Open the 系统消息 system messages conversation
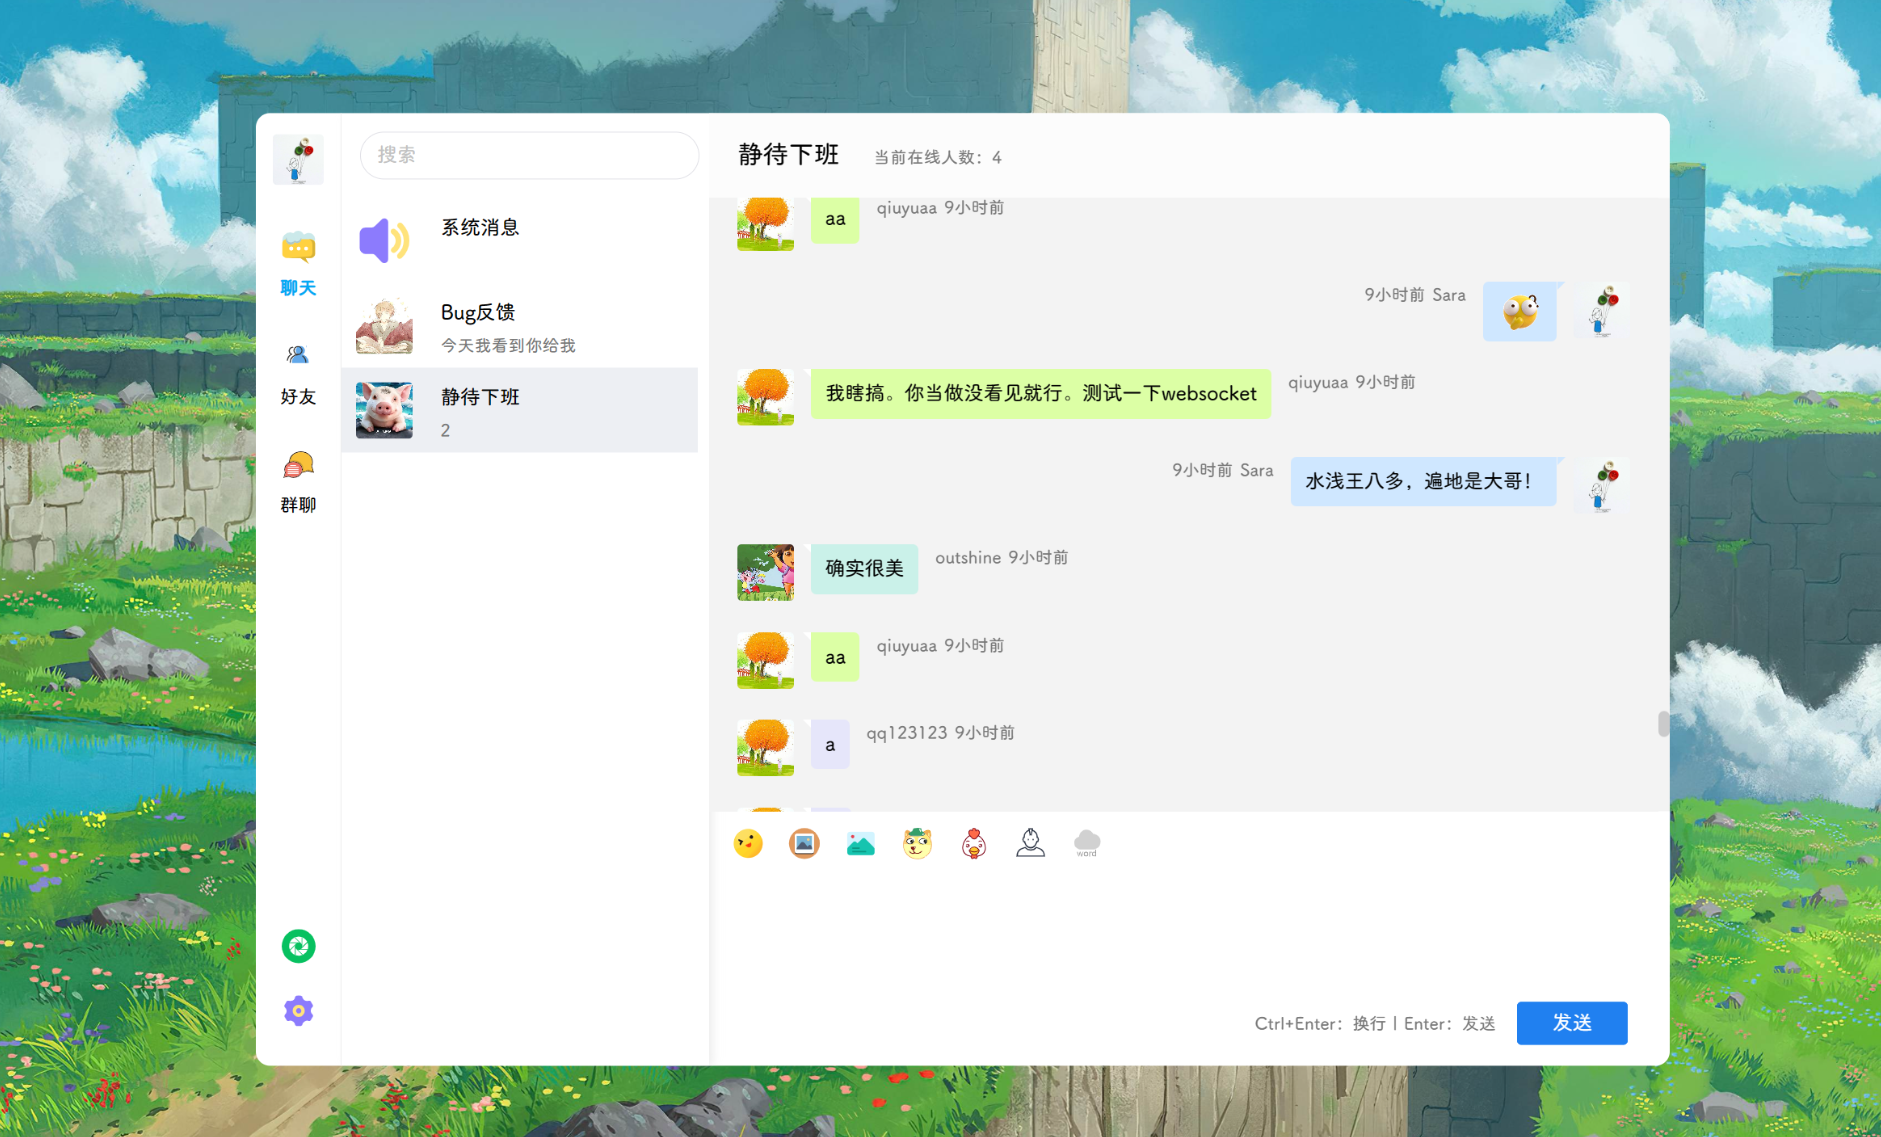 click(x=519, y=241)
